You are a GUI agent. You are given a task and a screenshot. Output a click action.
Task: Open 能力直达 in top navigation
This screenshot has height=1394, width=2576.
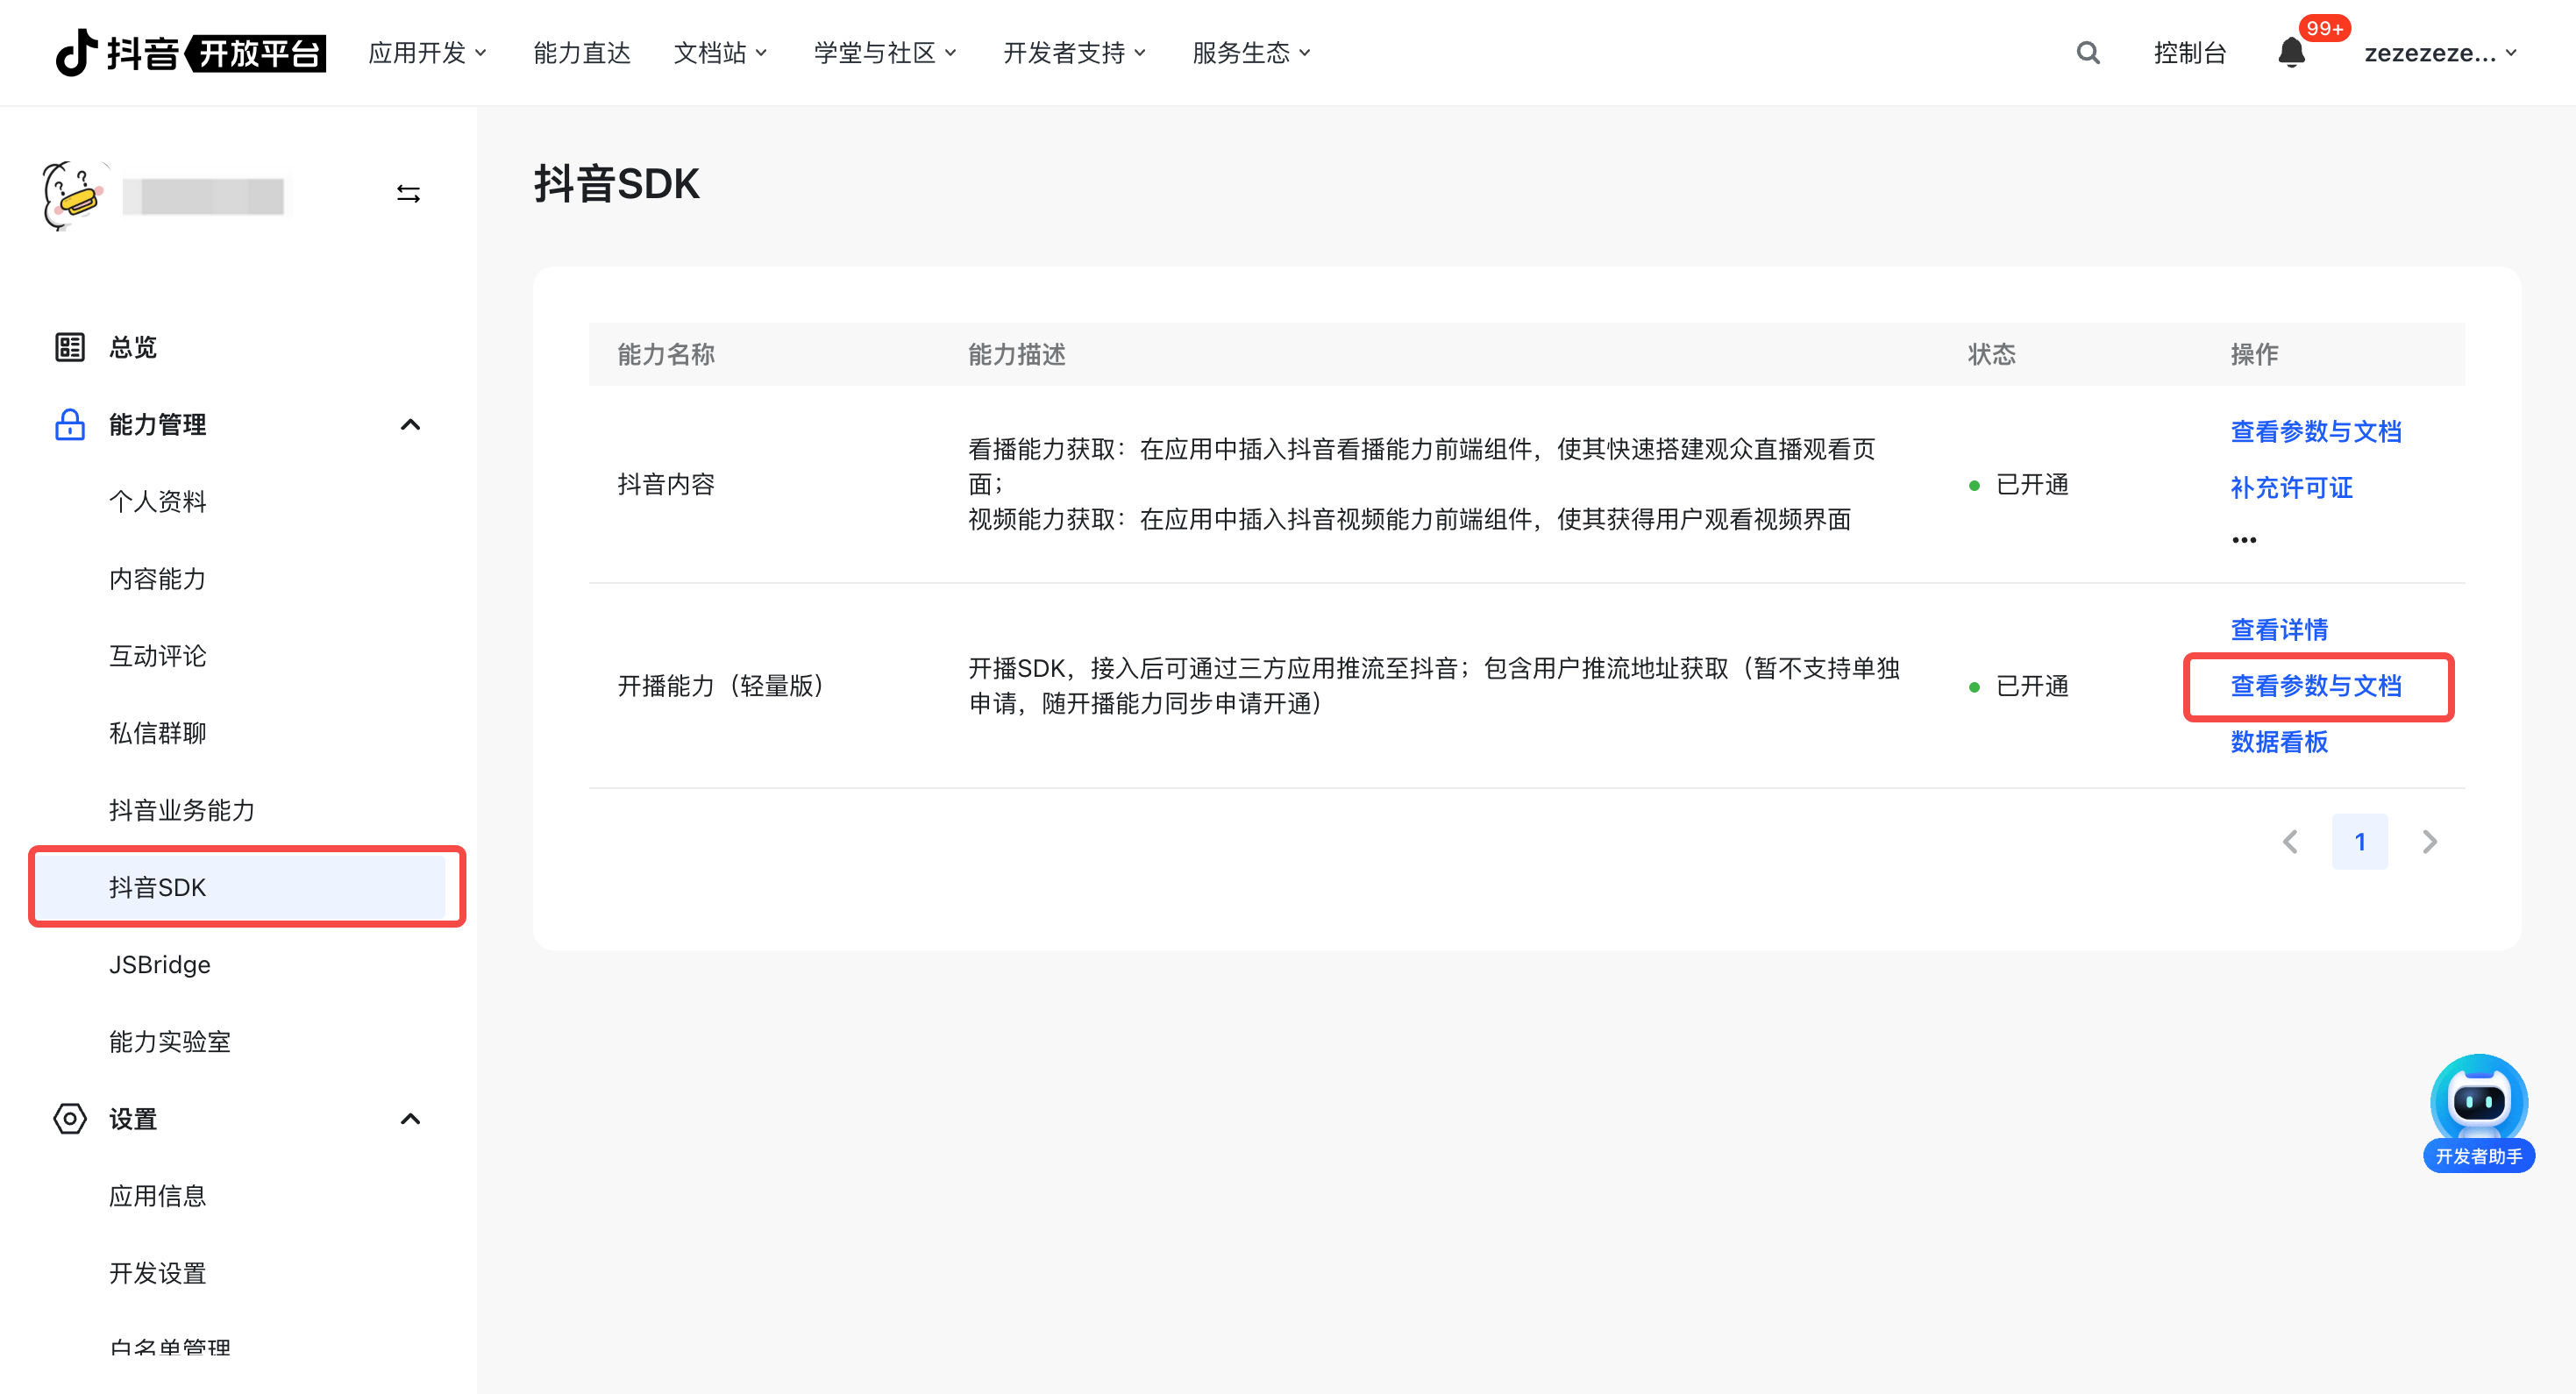[x=582, y=53]
